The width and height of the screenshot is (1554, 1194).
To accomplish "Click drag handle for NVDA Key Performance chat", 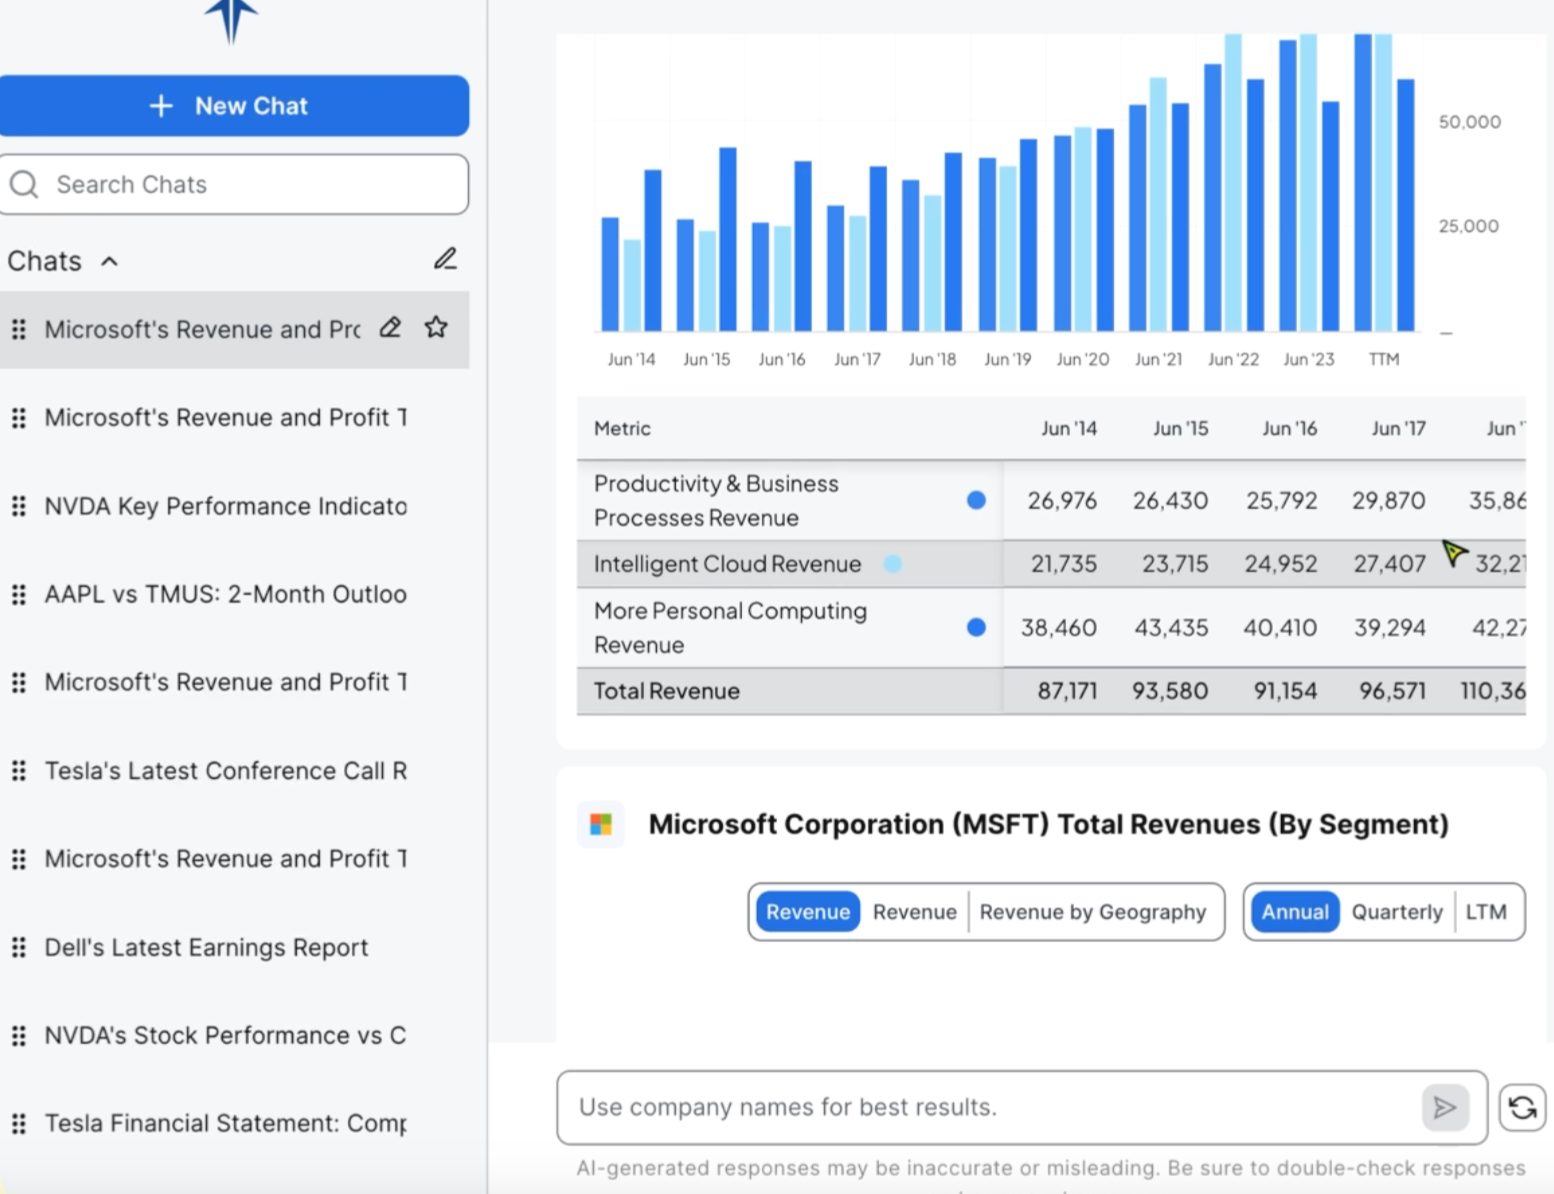I will [18, 506].
